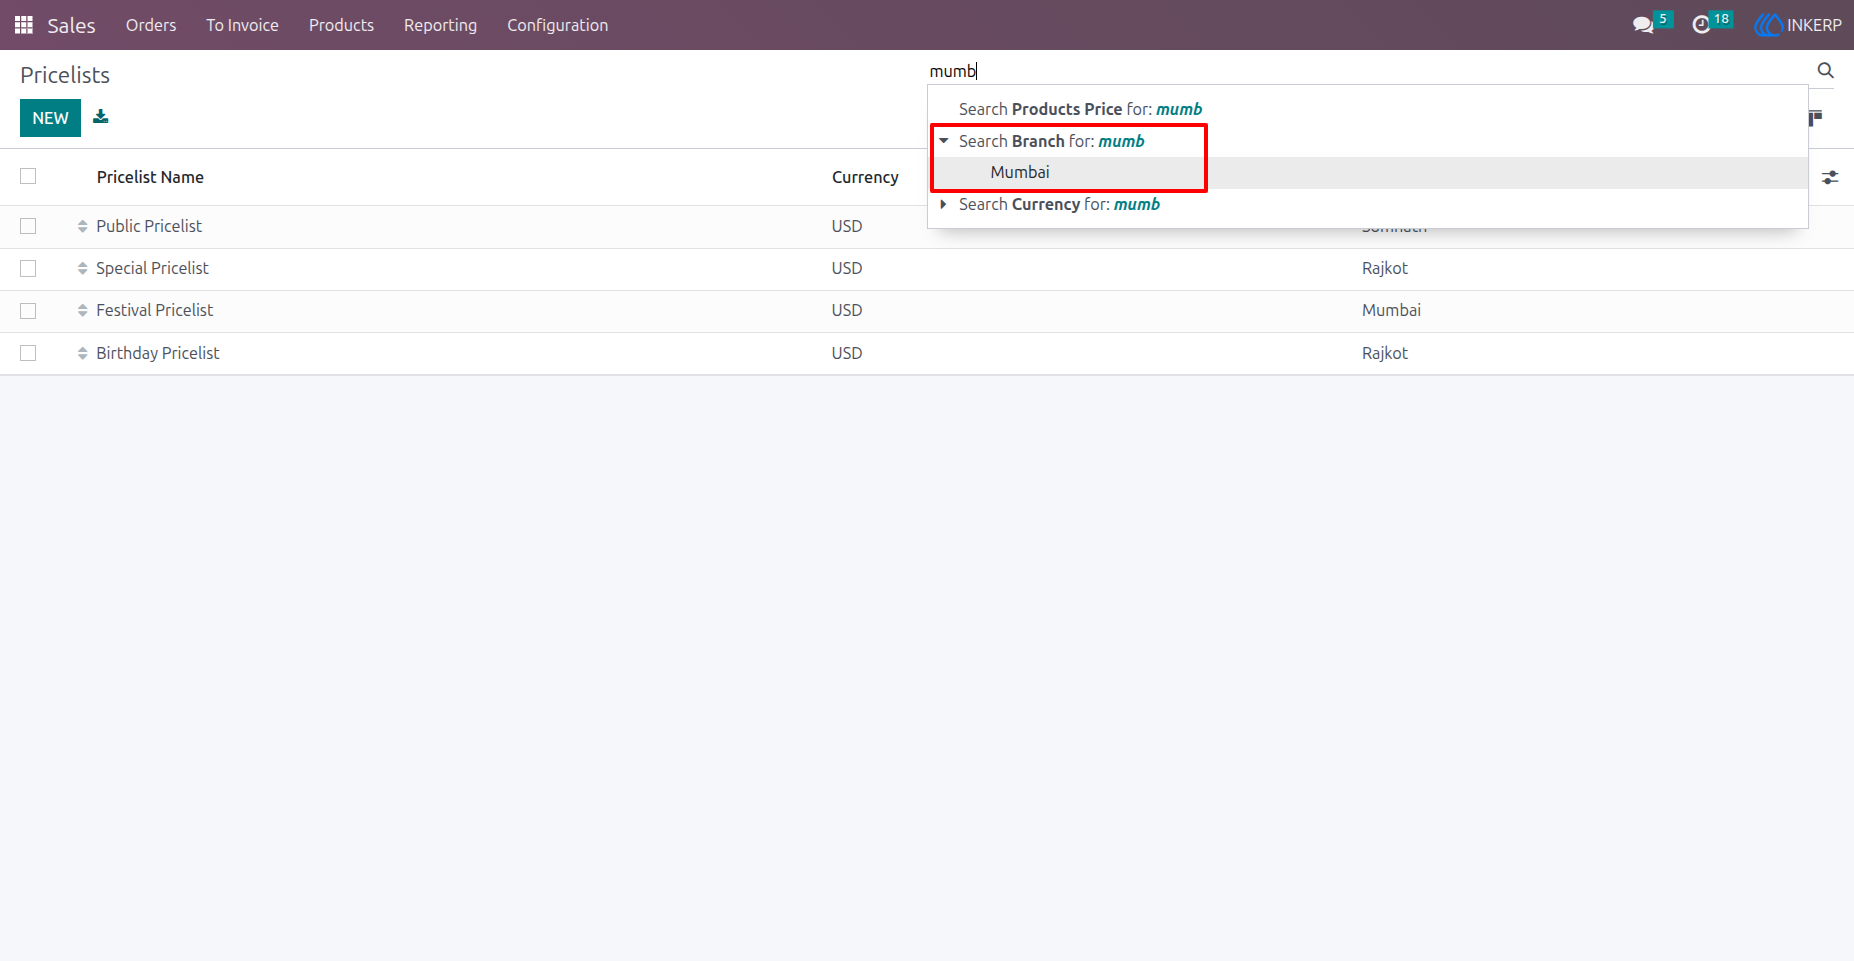Click the drag handle of Birthday Pricelist
This screenshot has height=961, width=1854.
[x=82, y=353]
